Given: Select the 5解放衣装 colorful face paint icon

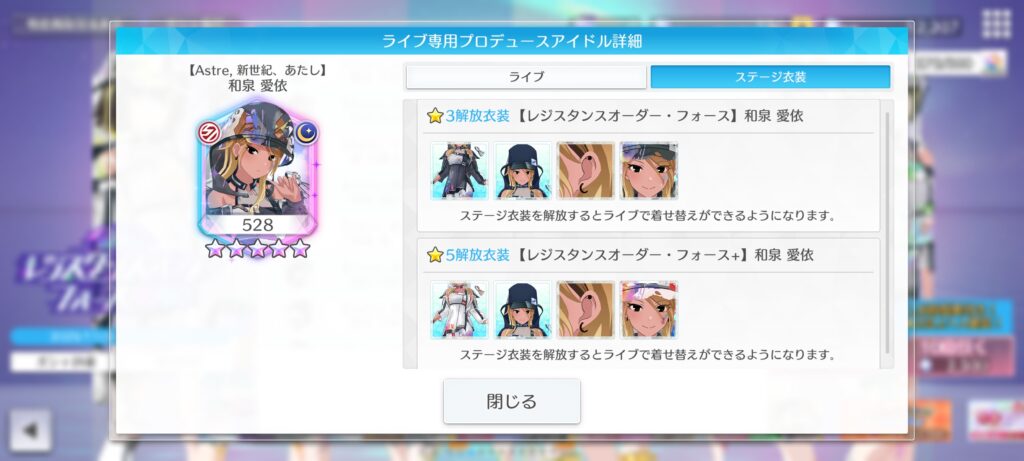Looking at the screenshot, I should (648, 310).
